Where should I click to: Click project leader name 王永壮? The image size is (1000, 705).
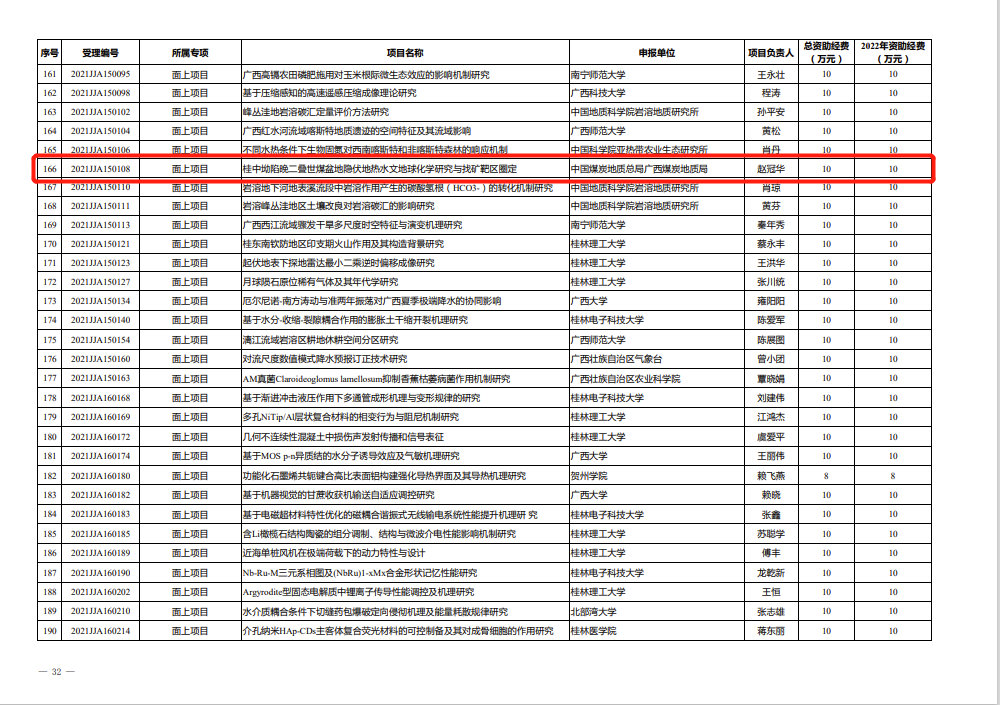point(771,75)
